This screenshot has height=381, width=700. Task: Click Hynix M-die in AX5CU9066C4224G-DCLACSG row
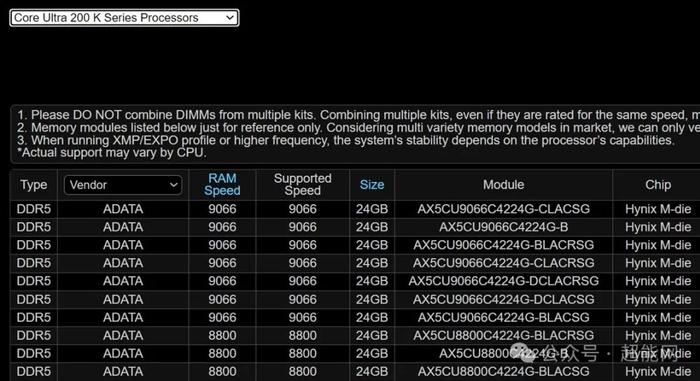658,299
